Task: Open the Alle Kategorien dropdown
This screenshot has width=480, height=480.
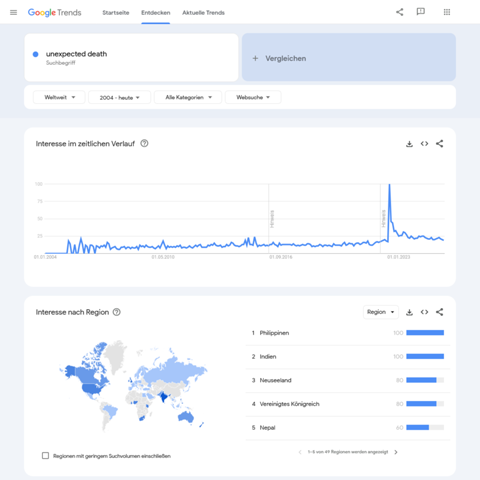Action: 188,97
